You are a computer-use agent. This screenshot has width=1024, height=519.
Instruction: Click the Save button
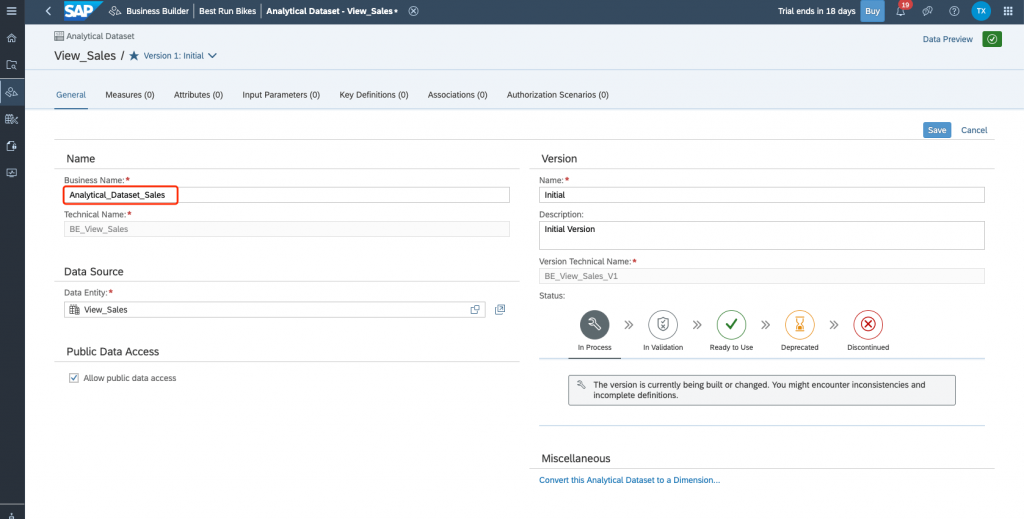[x=937, y=130]
